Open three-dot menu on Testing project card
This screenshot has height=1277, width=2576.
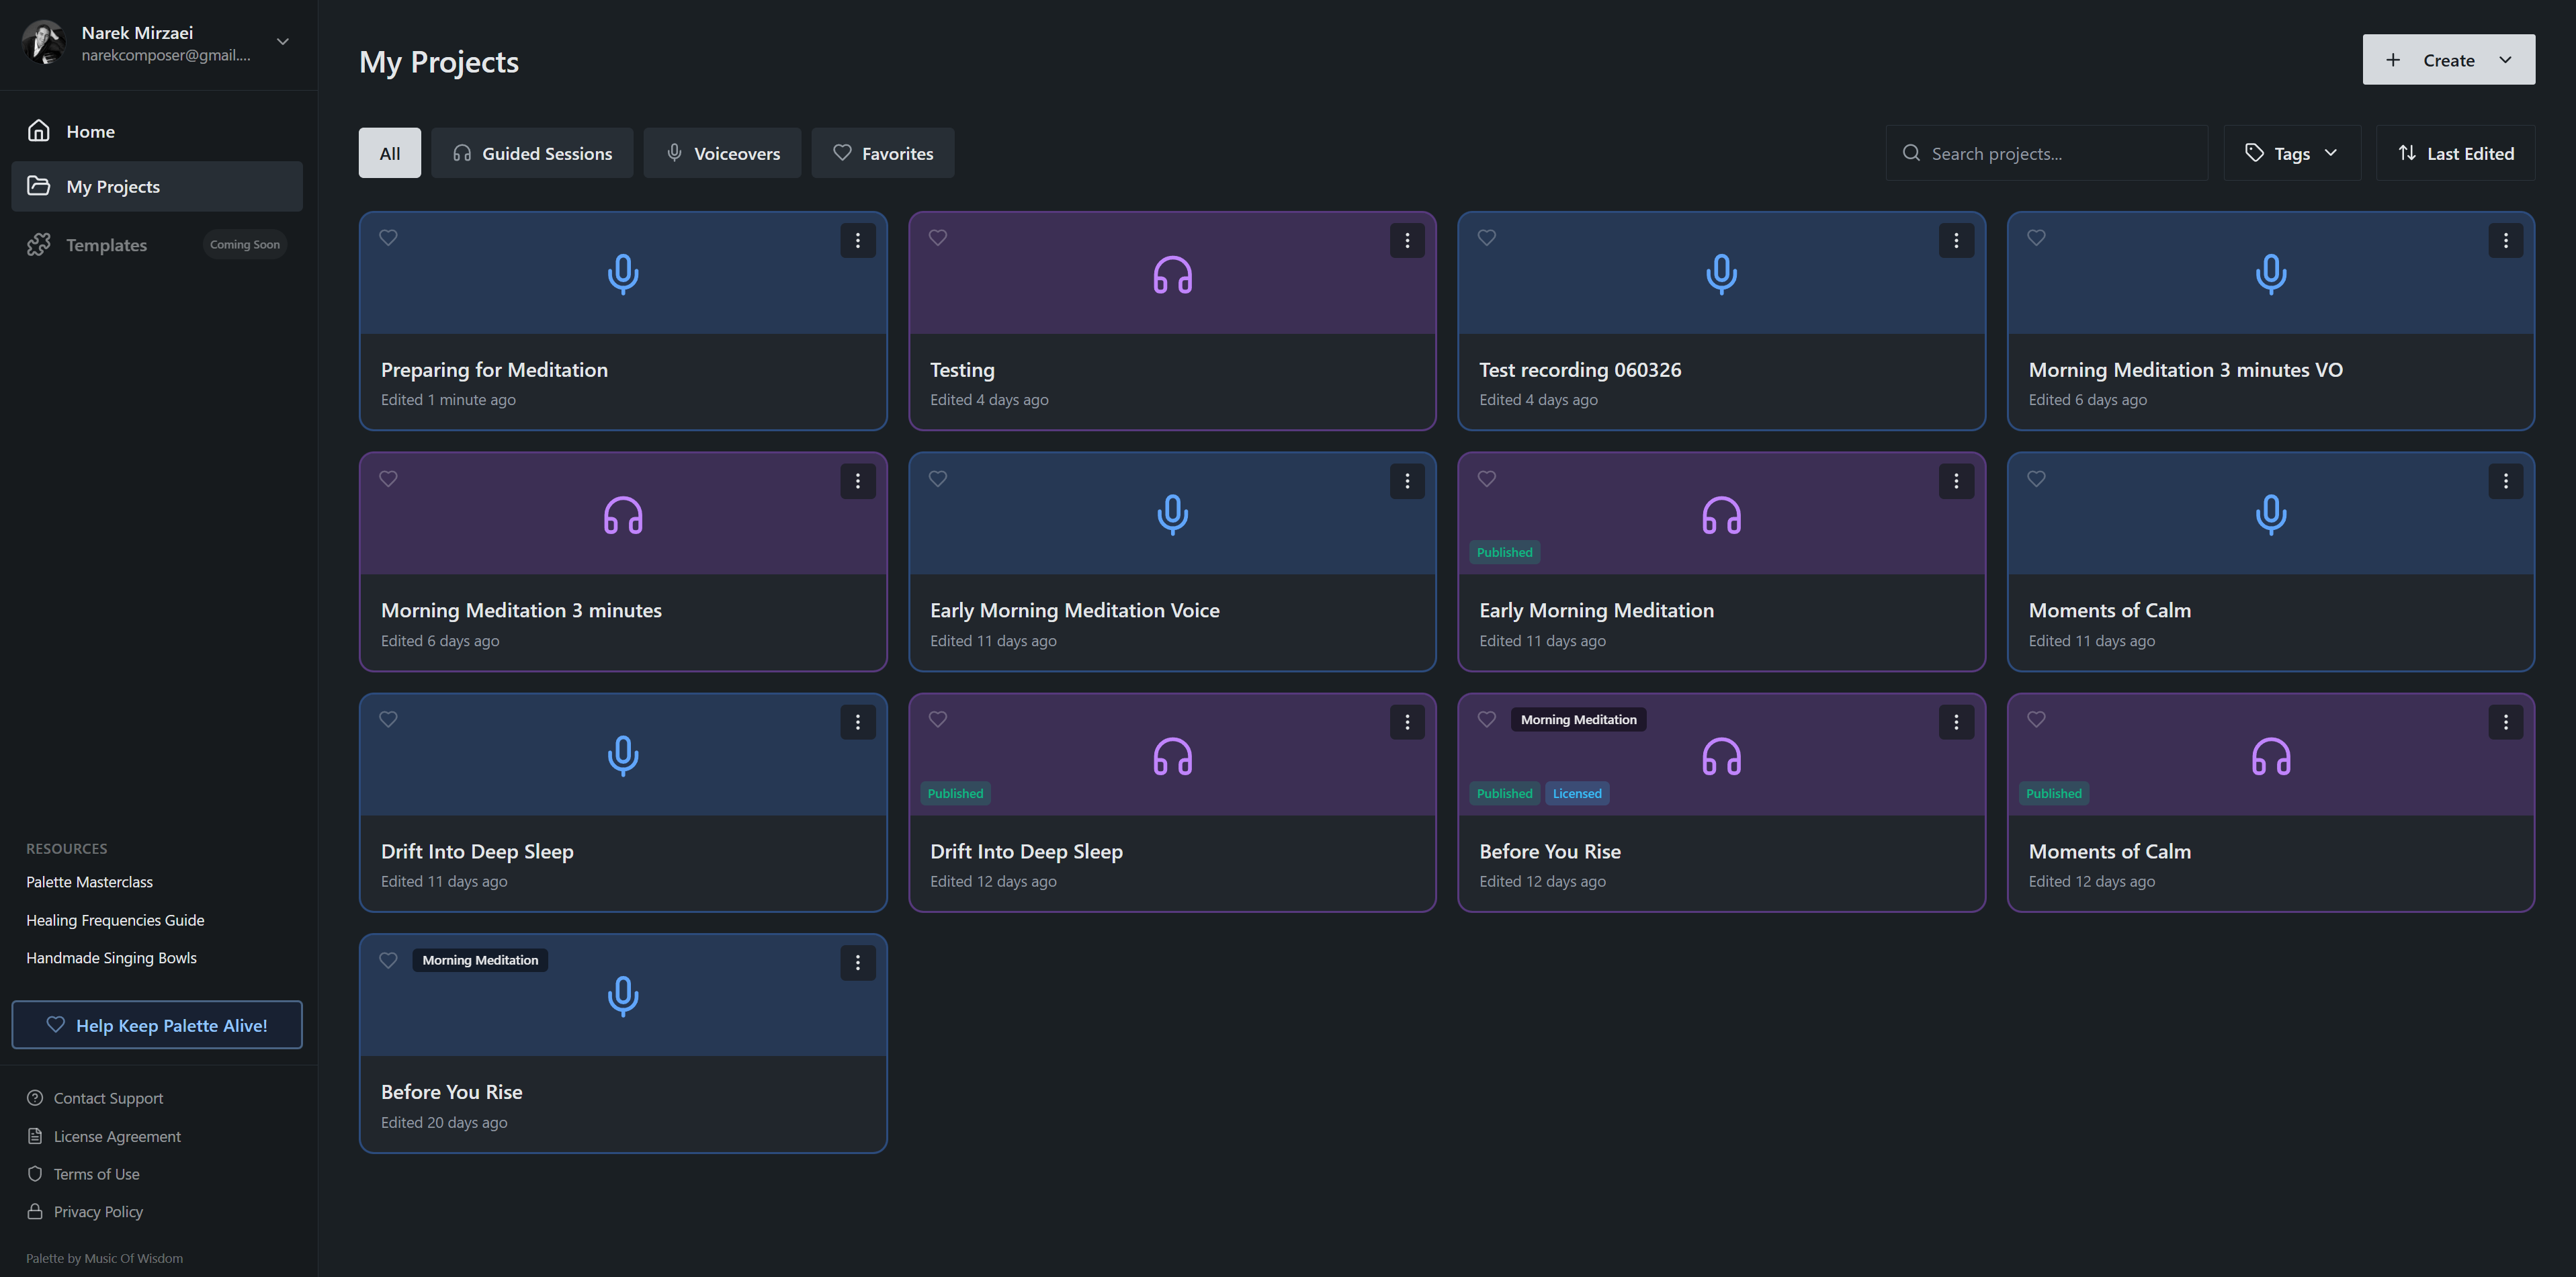(1406, 240)
